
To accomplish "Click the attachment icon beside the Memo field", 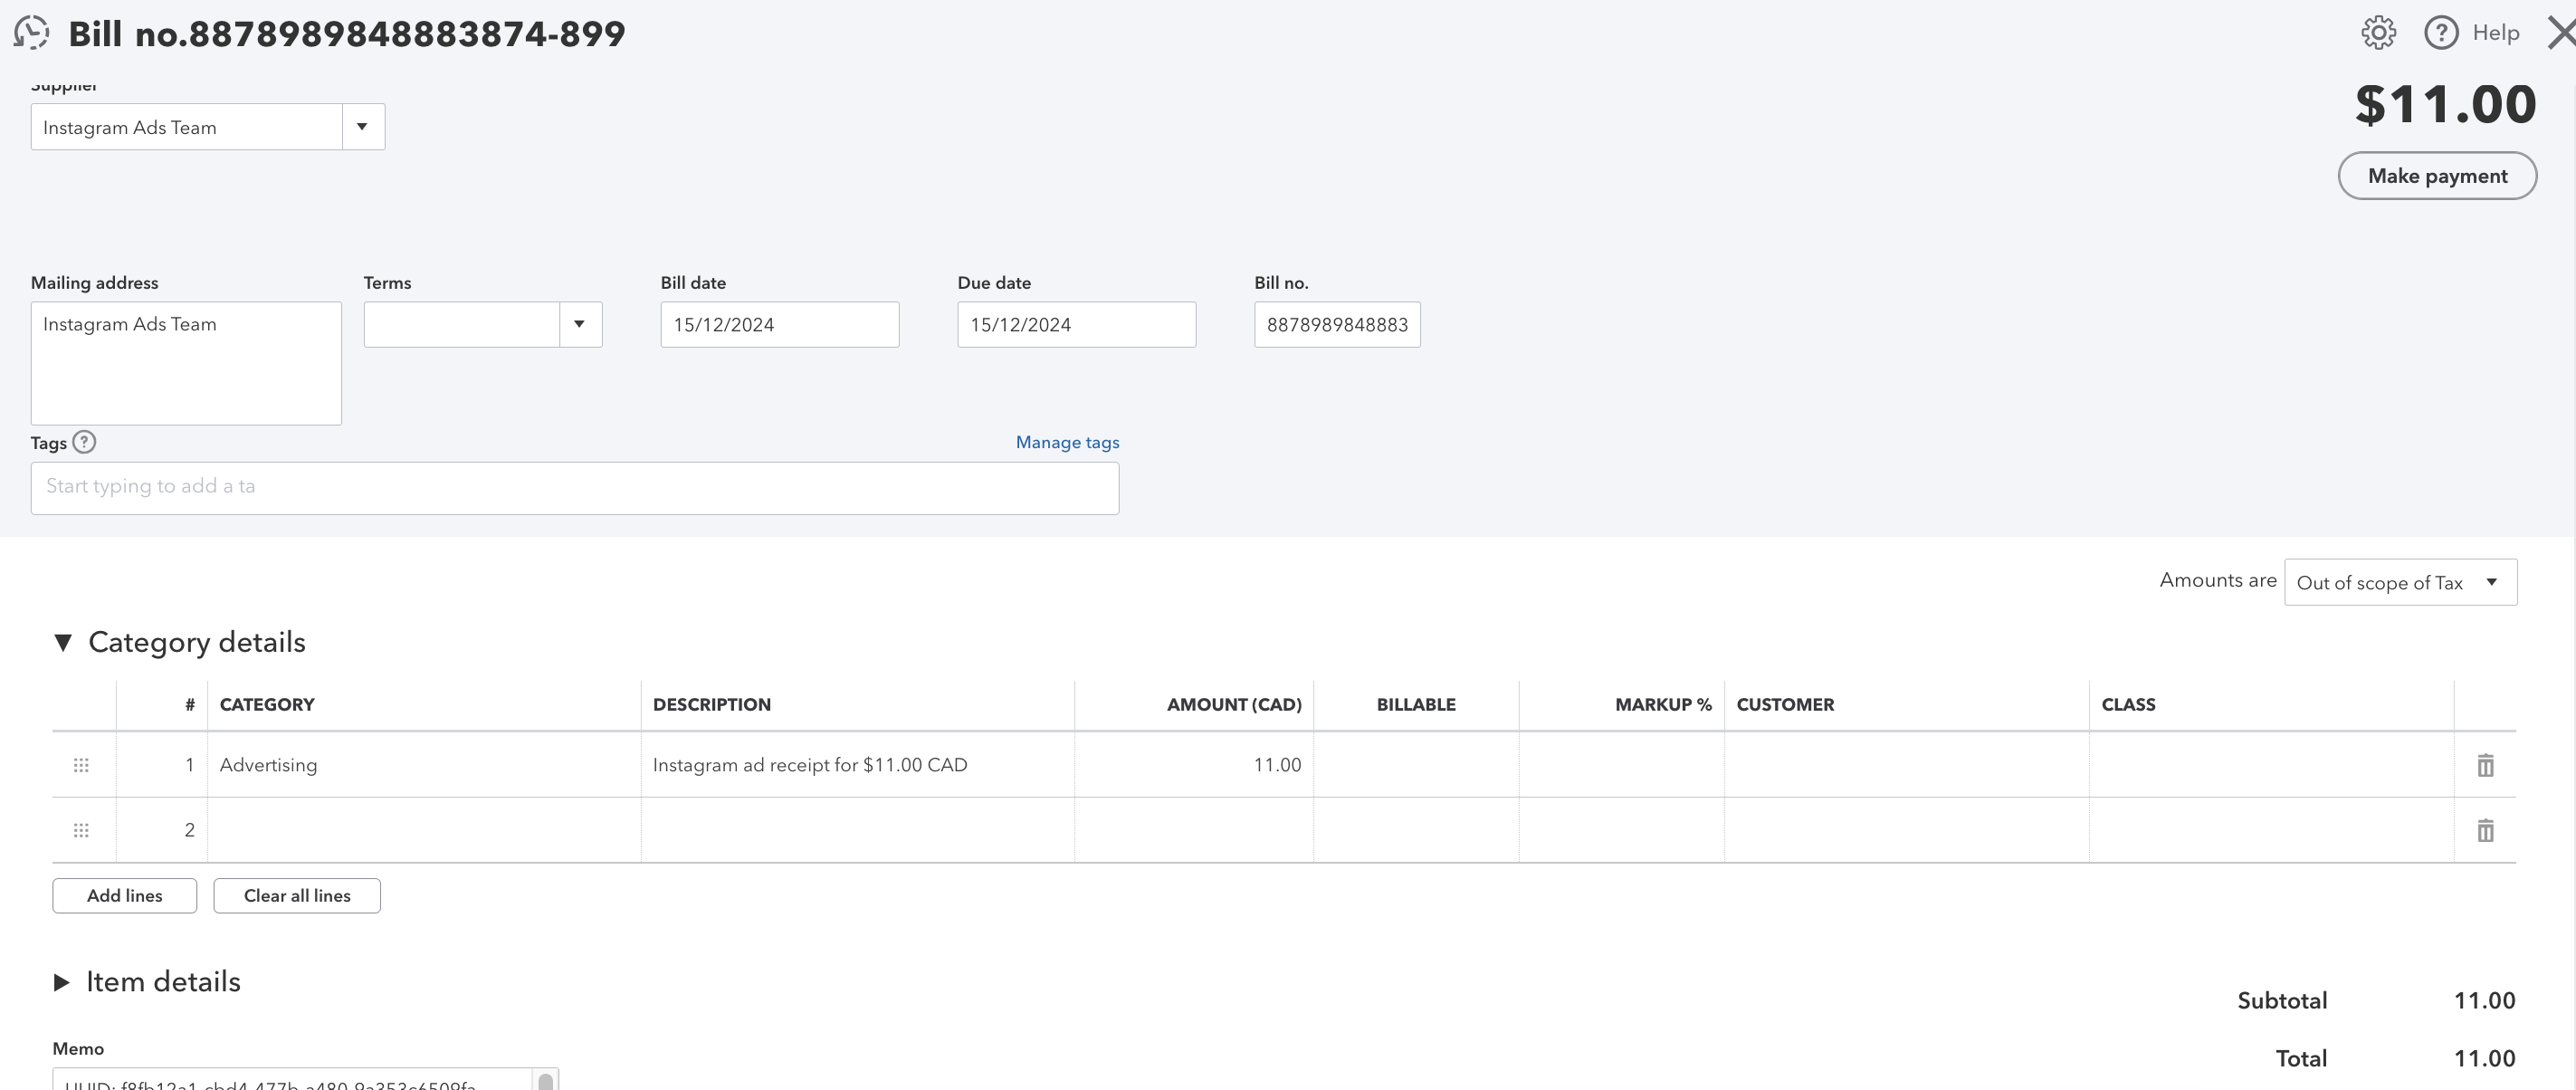I will point(545,1080).
